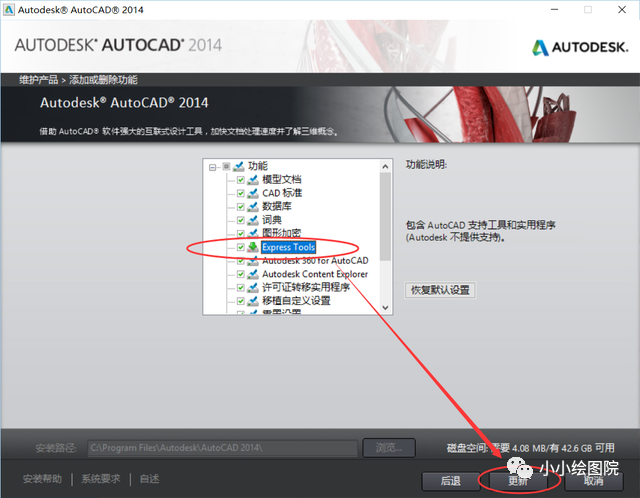
Task: Check the Express Tools checkbox
Action: tap(241, 247)
